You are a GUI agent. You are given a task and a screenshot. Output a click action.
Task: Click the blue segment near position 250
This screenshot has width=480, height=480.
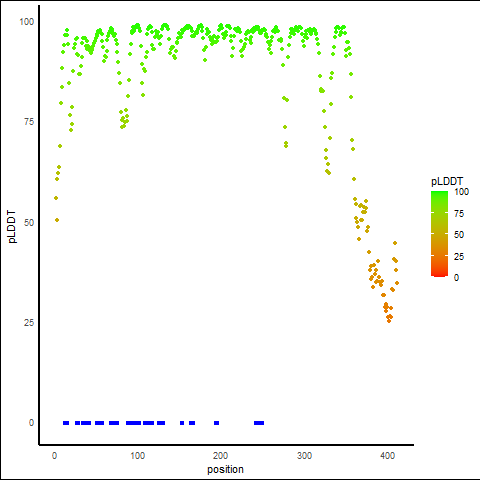point(259,423)
